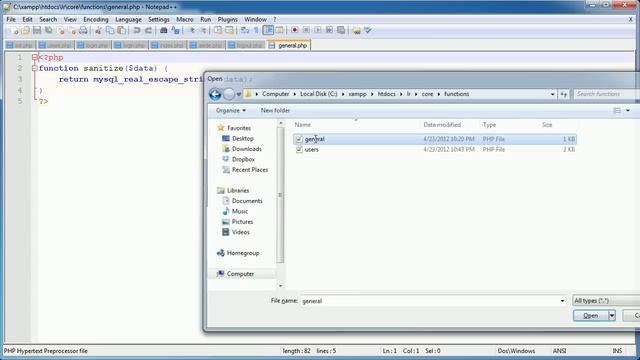Toggle synchronized vertical scrolling icon
The image size is (640, 360).
(218, 30)
